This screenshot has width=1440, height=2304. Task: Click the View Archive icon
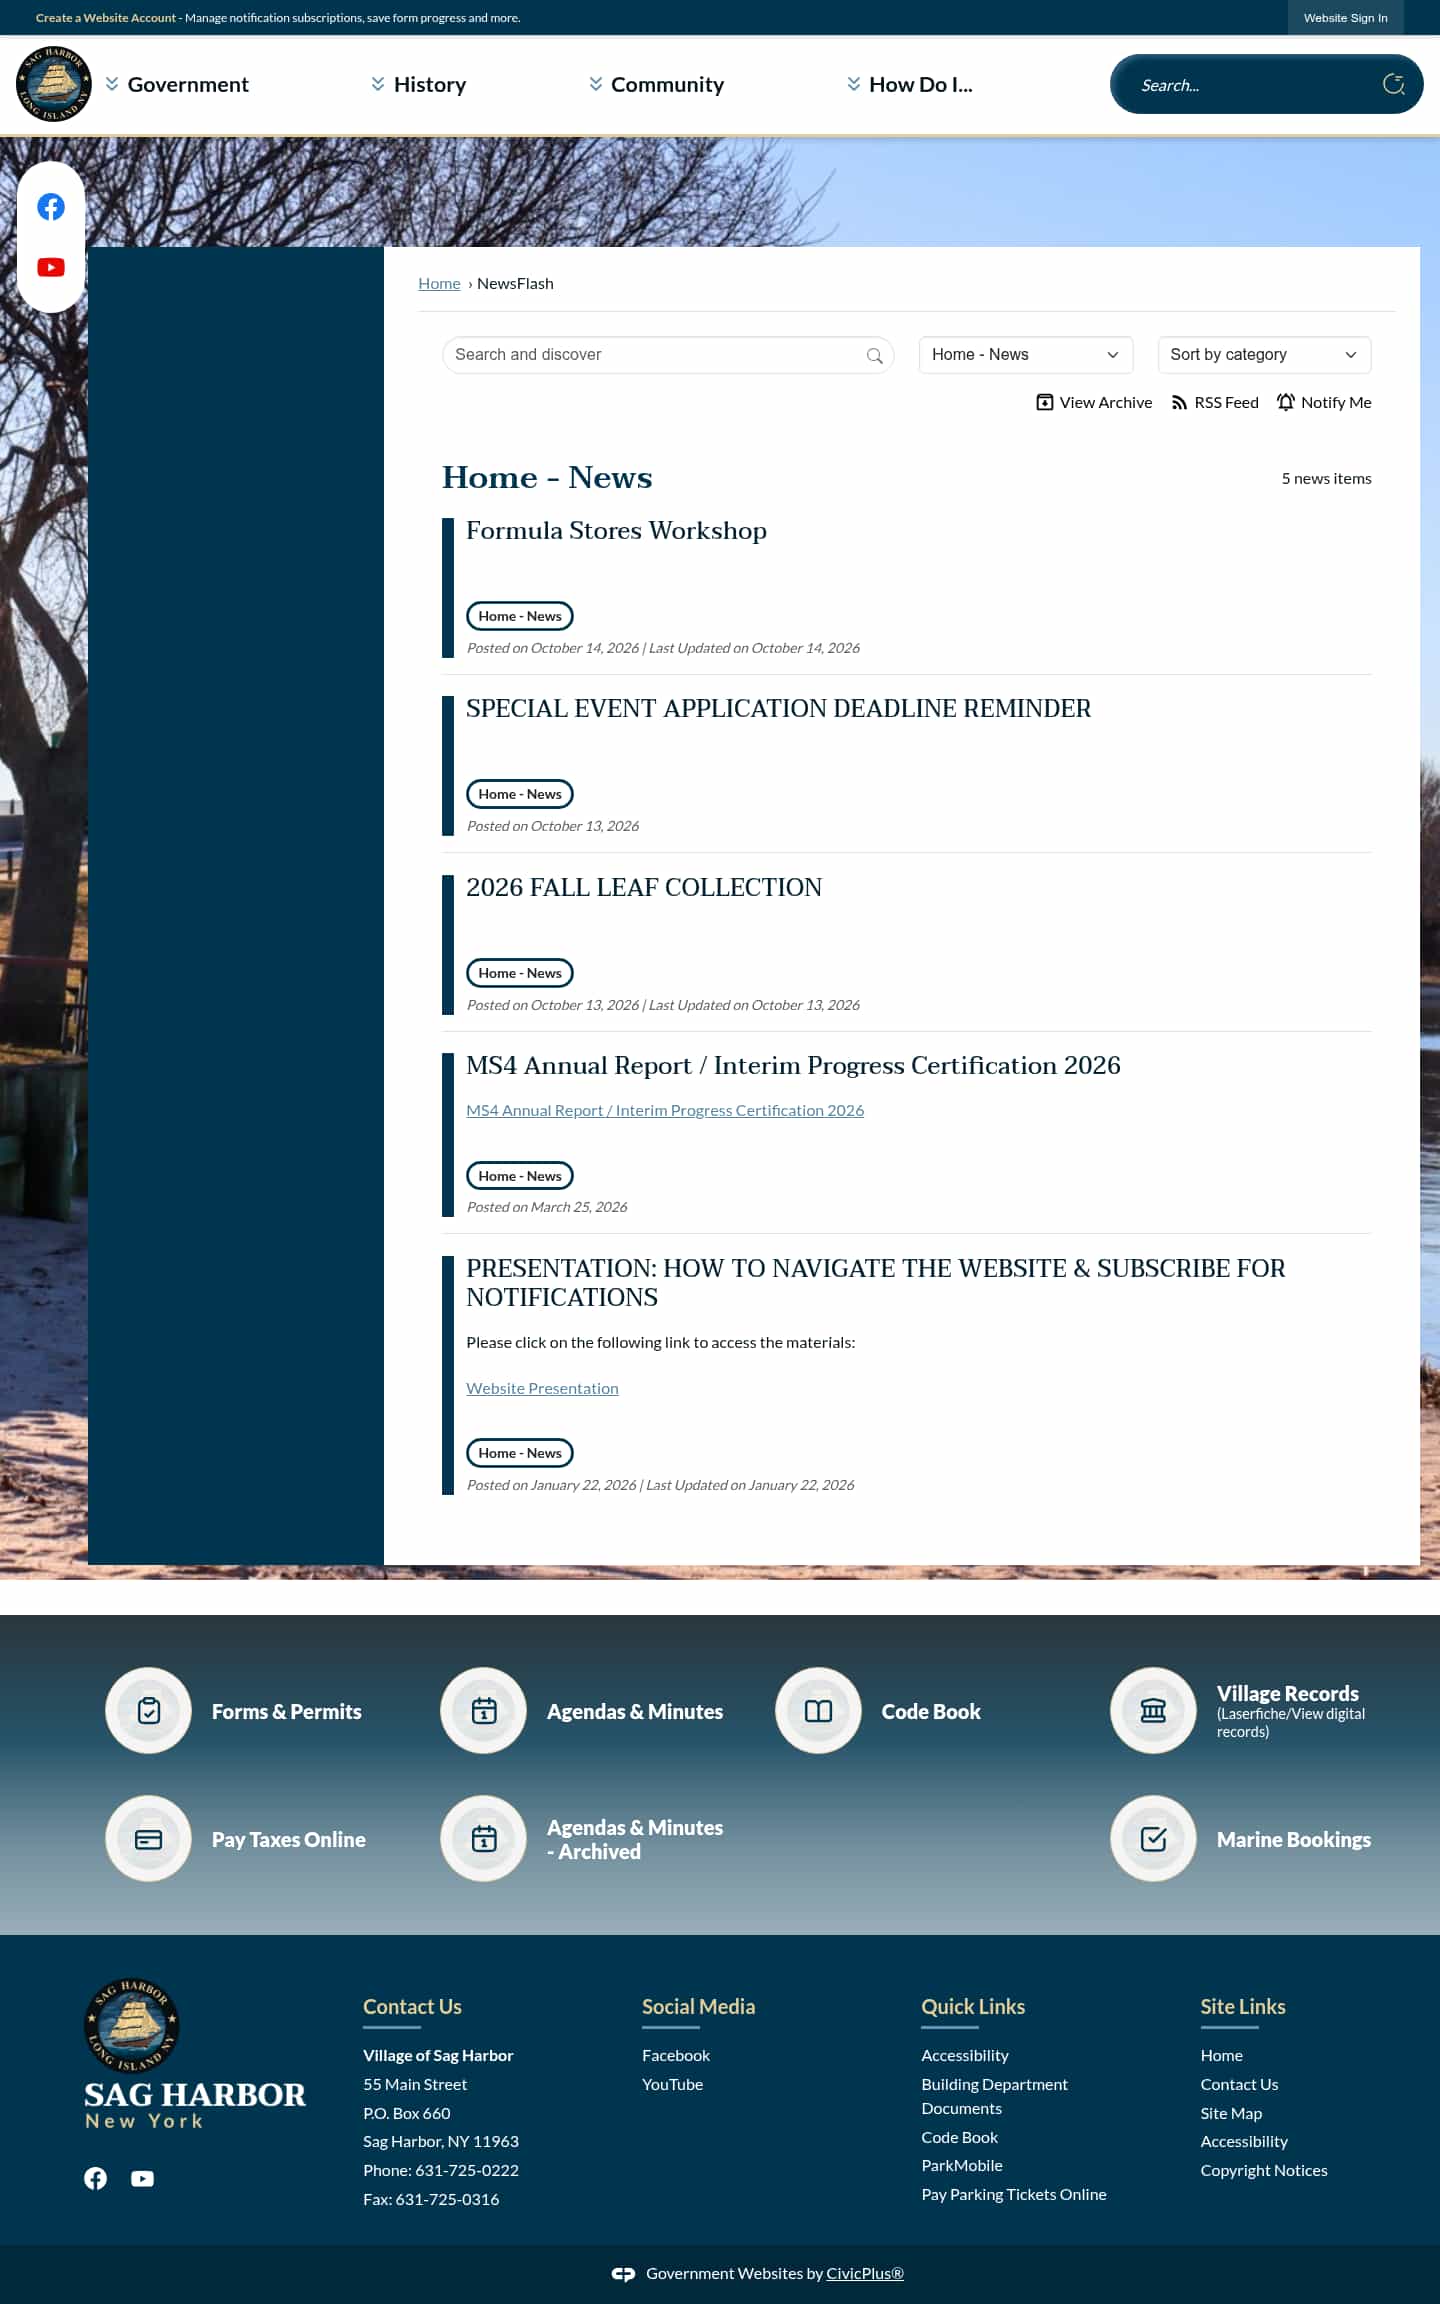pos(1045,402)
